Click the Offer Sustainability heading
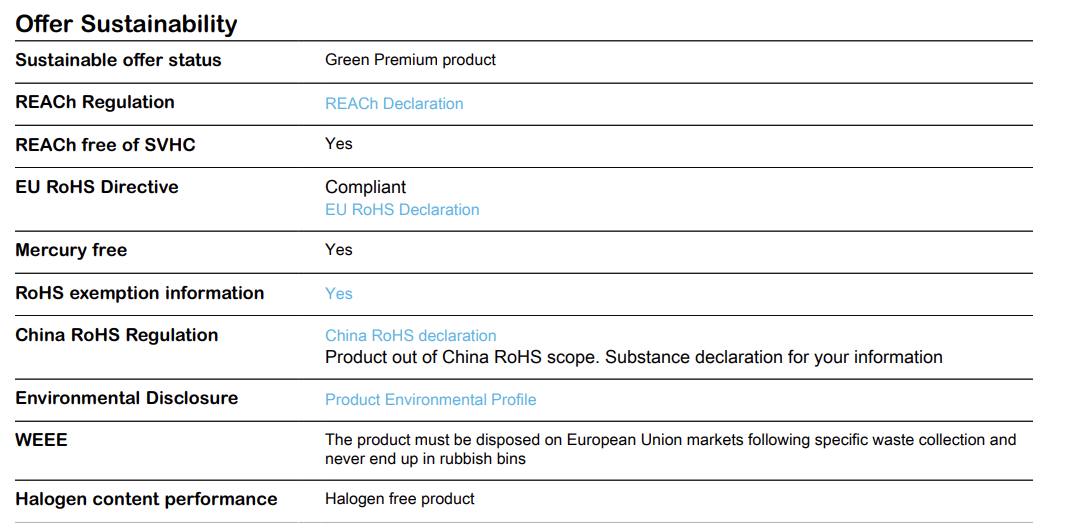The height and width of the screenshot is (530, 1072). pos(126,24)
